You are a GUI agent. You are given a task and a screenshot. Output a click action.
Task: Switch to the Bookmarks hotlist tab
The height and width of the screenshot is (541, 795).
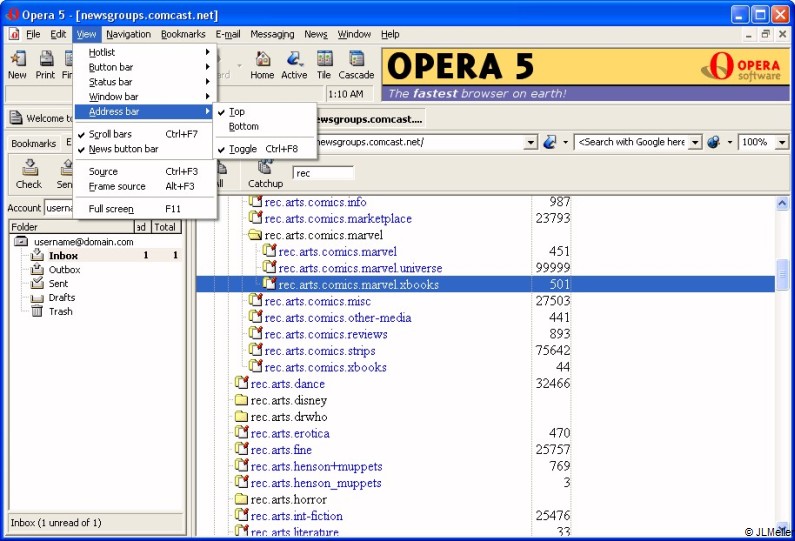(33, 143)
